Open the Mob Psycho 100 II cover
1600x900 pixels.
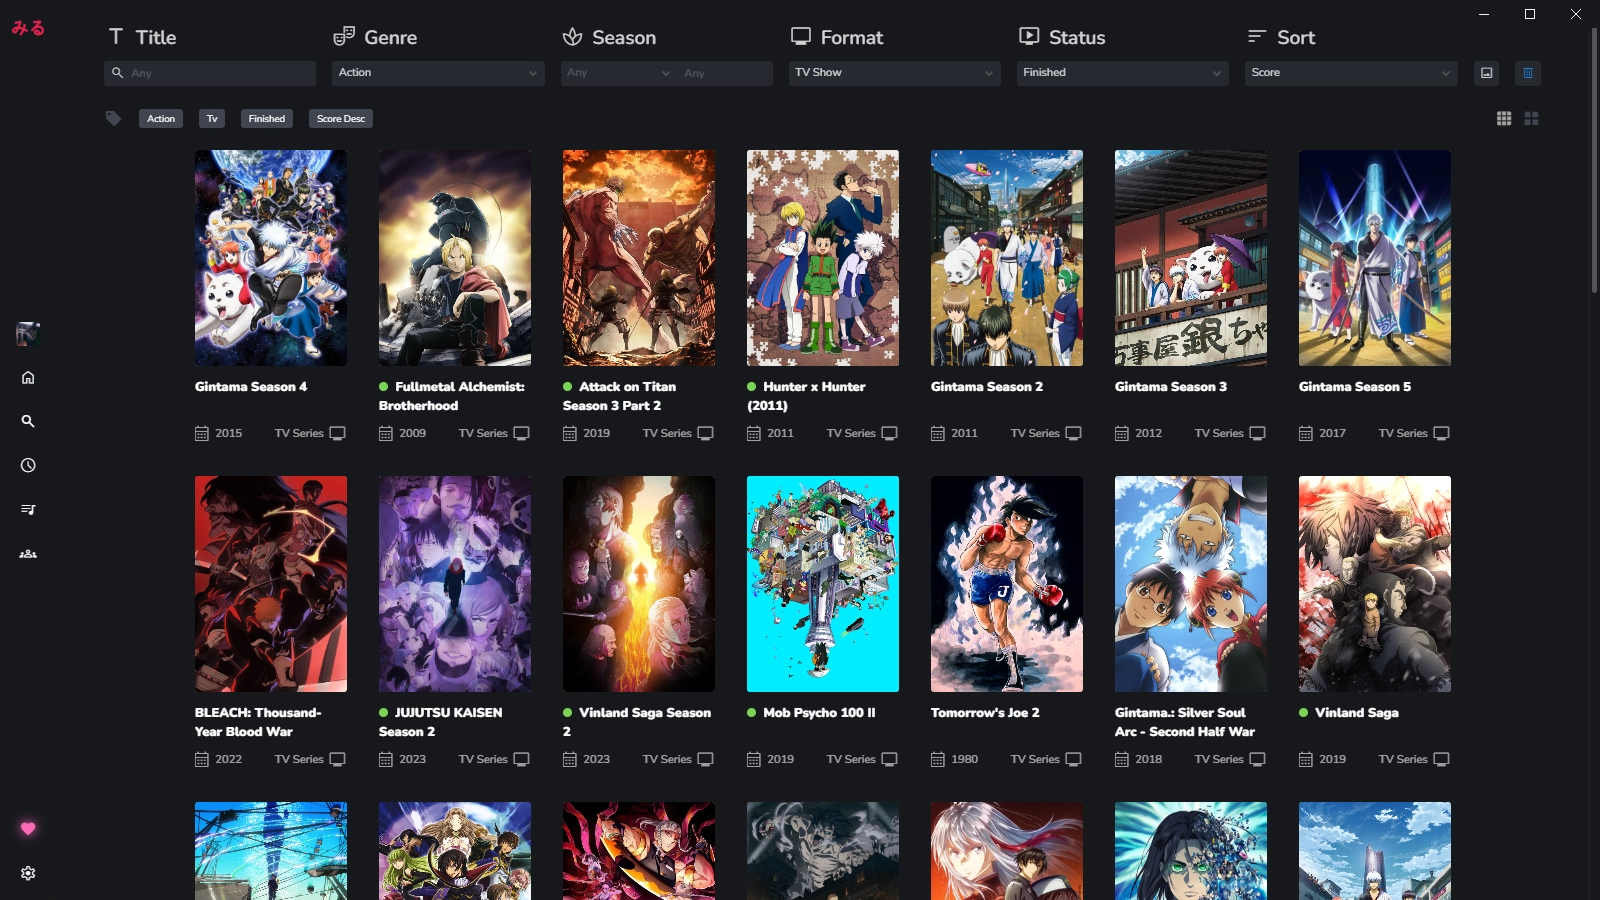[822, 584]
